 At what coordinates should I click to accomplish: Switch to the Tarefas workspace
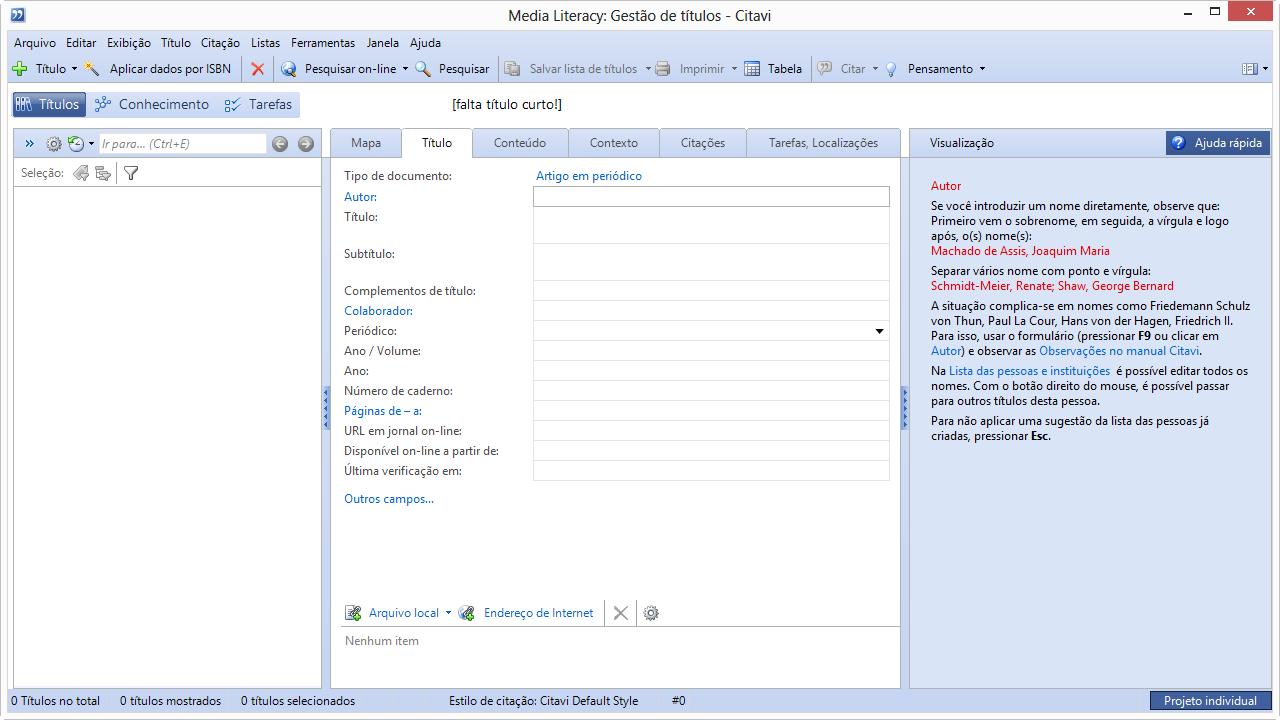pyautogui.click(x=259, y=105)
